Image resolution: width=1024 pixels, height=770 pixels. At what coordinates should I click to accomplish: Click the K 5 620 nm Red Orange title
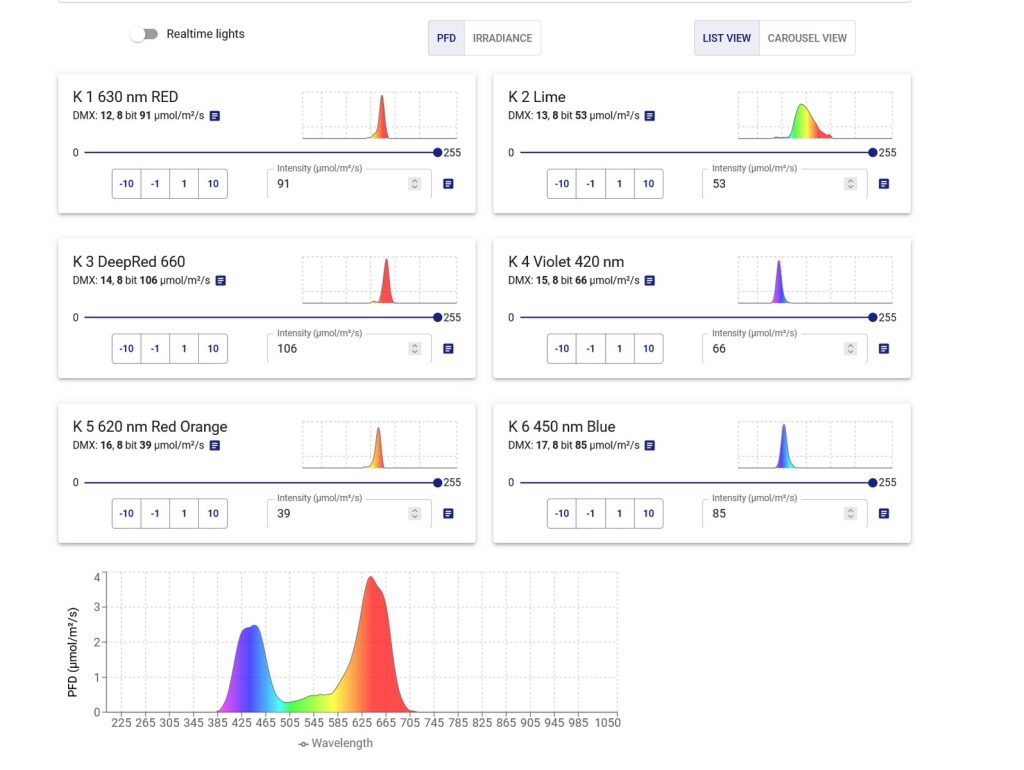tap(150, 426)
